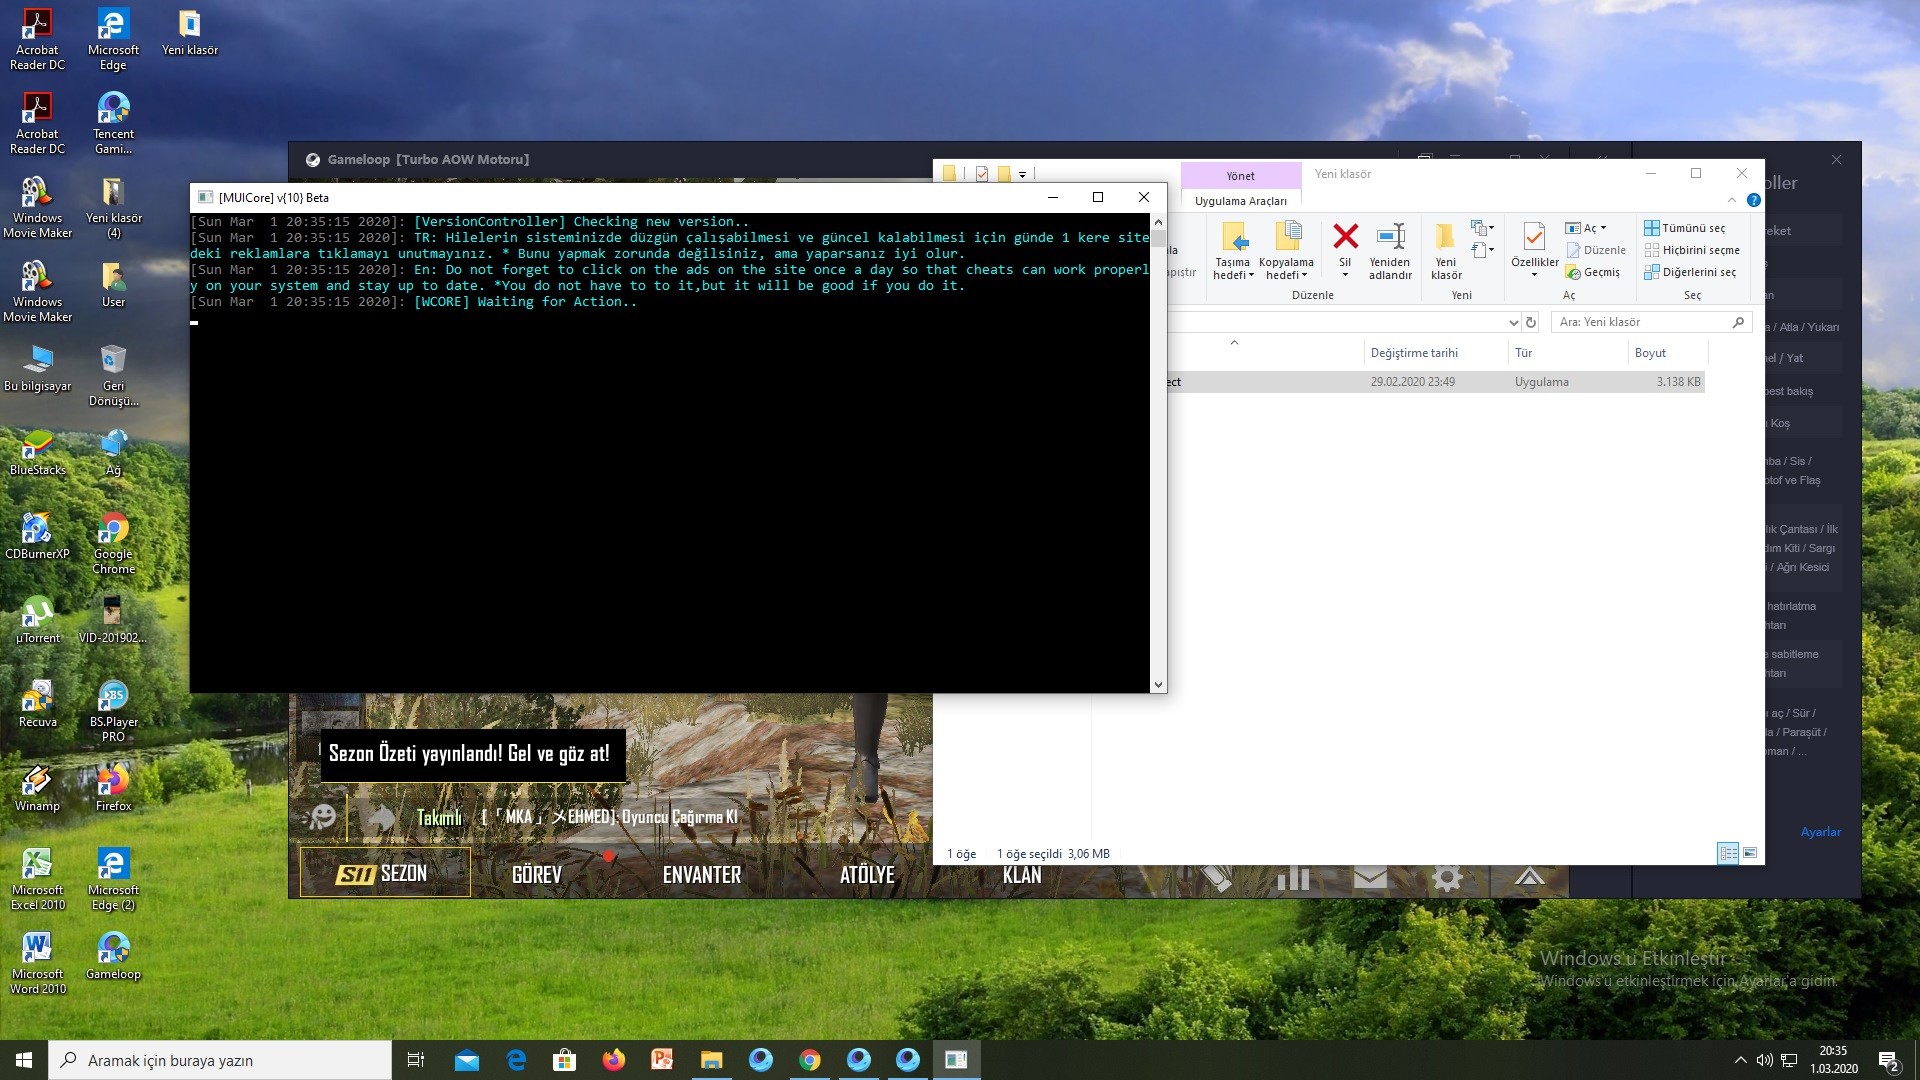Select the Recuva desktop shortcut

[x=38, y=704]
